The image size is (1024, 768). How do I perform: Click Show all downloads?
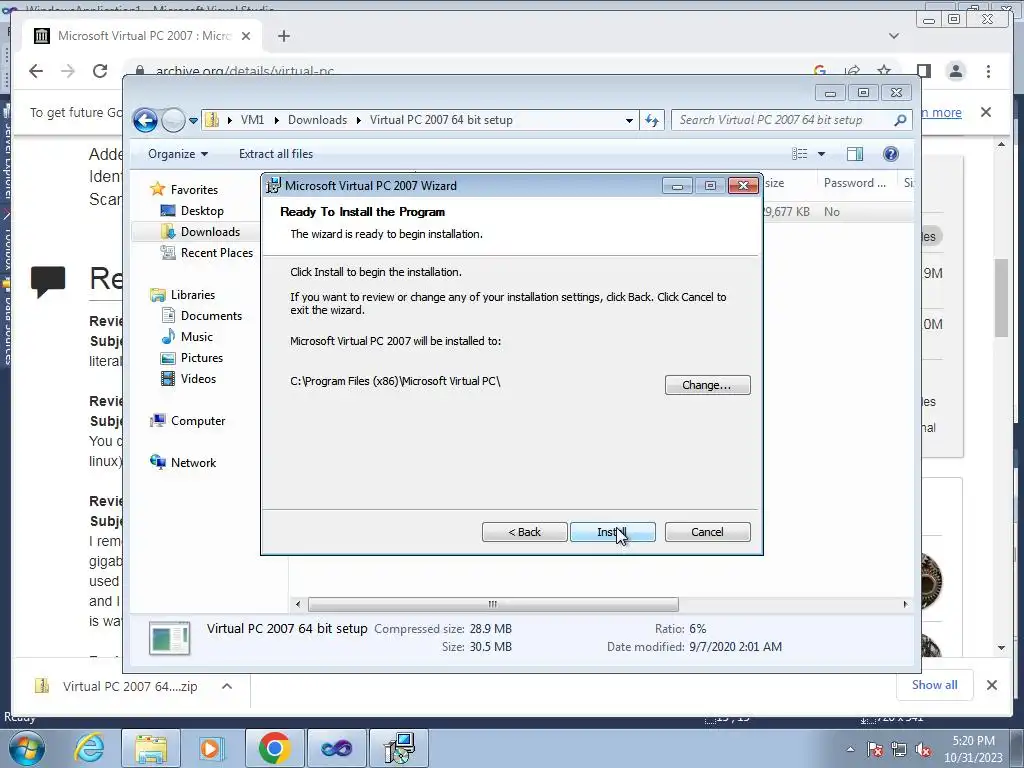[935, 685]
